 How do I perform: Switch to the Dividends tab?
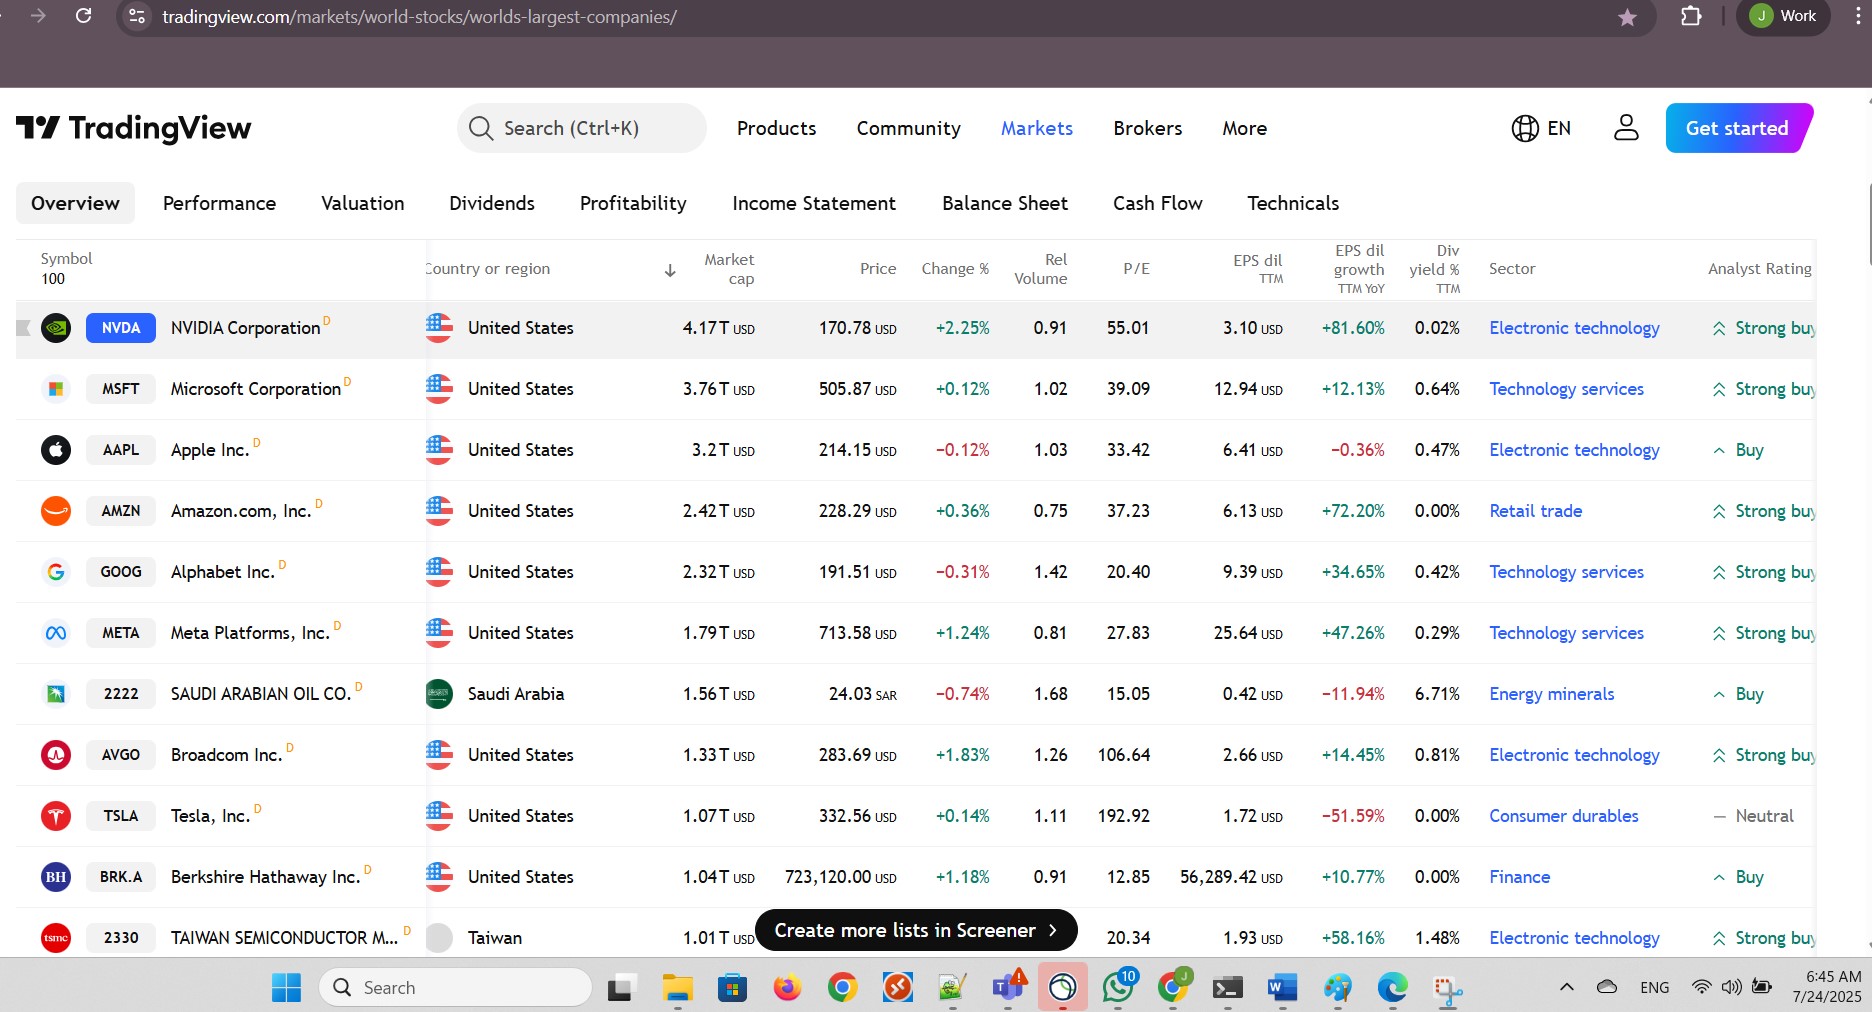click(x=492, y=203)
